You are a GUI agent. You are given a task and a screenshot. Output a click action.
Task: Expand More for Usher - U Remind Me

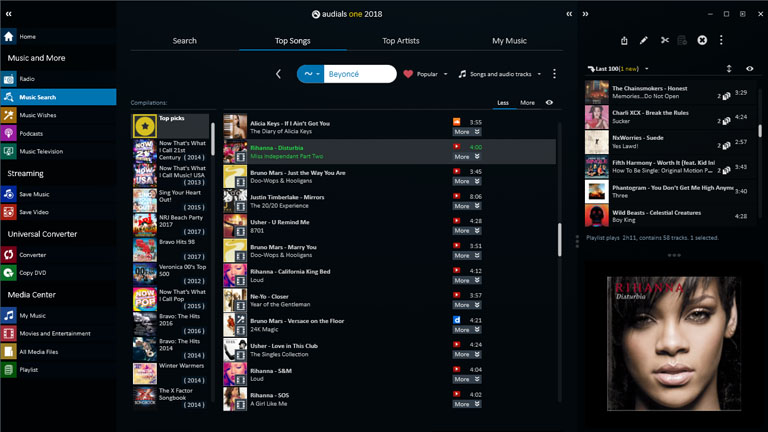[466, 231]
